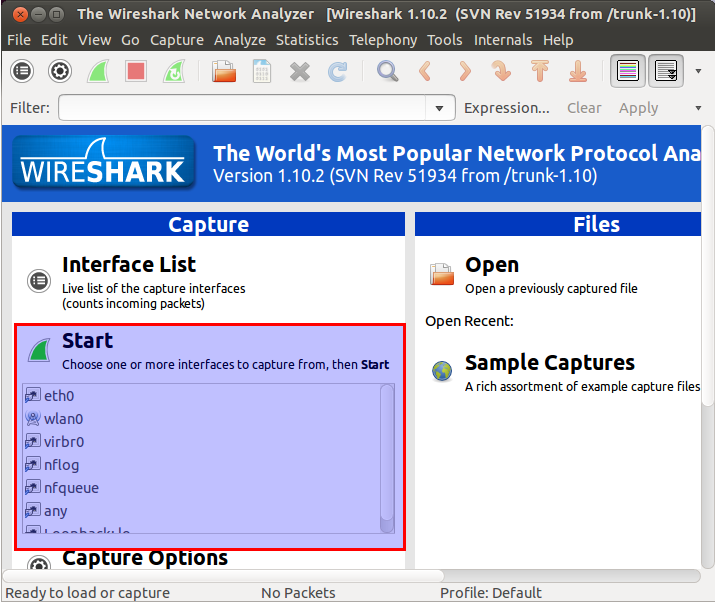Expand the main toolbar overflow arrow

click(698, 71)
